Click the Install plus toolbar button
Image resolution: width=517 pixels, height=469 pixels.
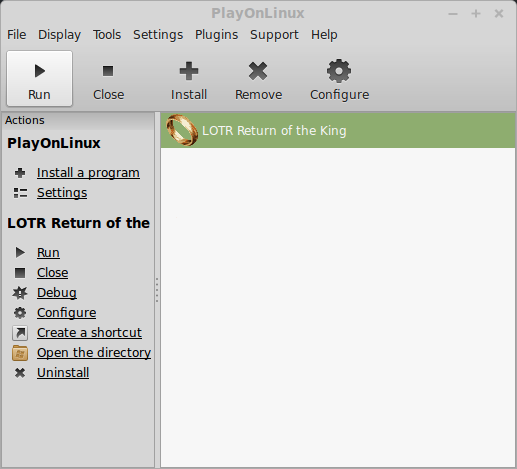[189, 79]
